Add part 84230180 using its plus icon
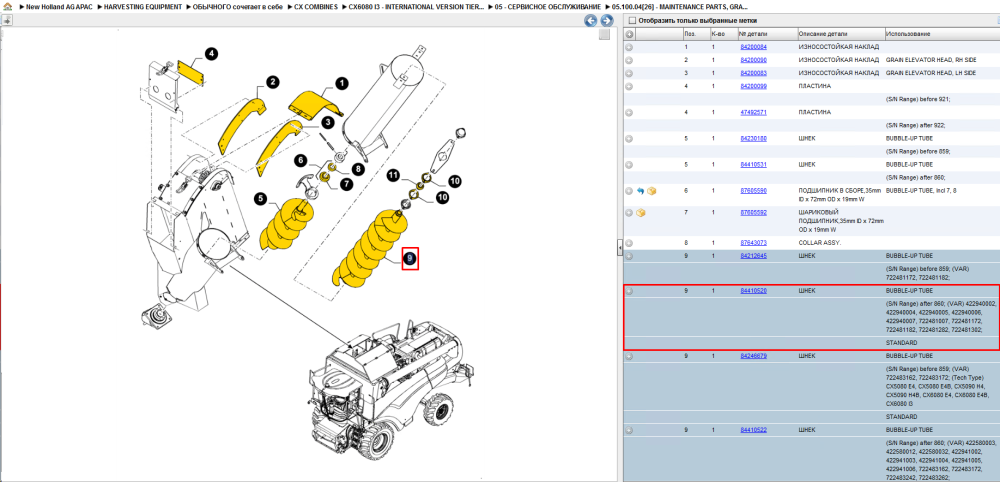This screenshot has height=482, width=1000. coord(629,138)
